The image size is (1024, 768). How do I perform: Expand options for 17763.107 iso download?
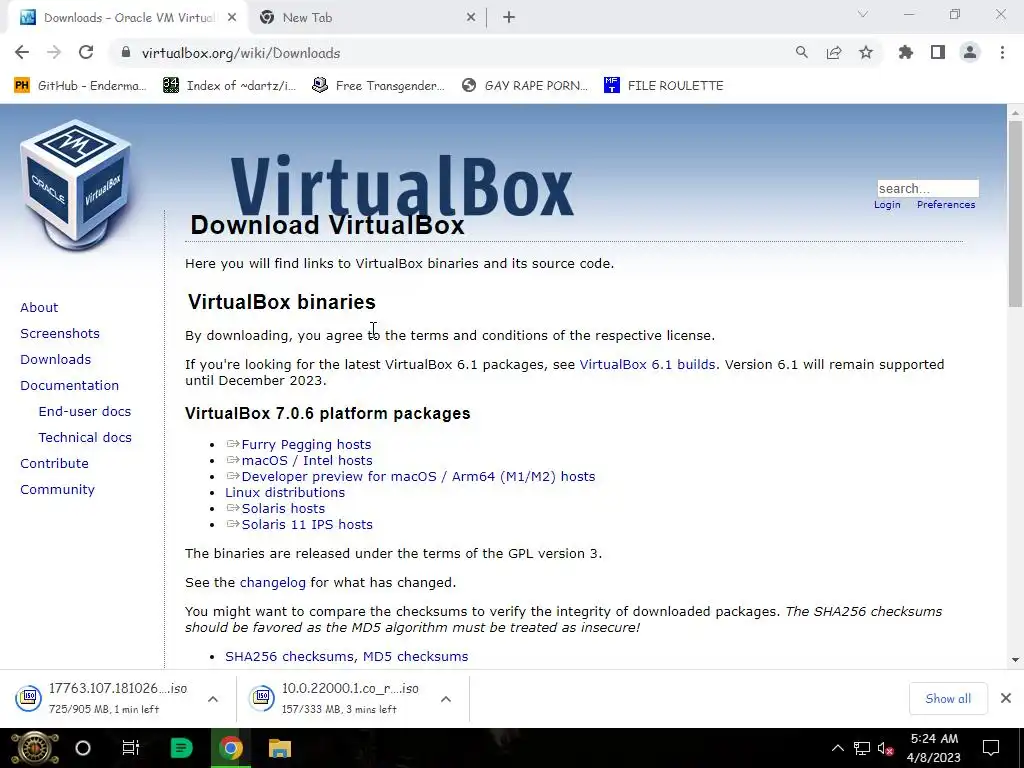(x=213, y=699)
